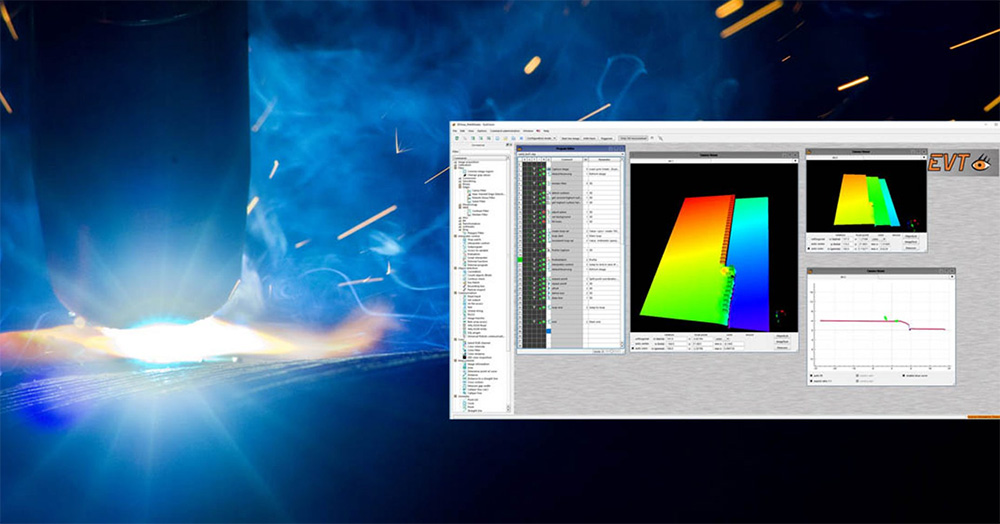Click the 'Stop 3D reconstruction' button
1000x524 pixels.
coord(633,138)
